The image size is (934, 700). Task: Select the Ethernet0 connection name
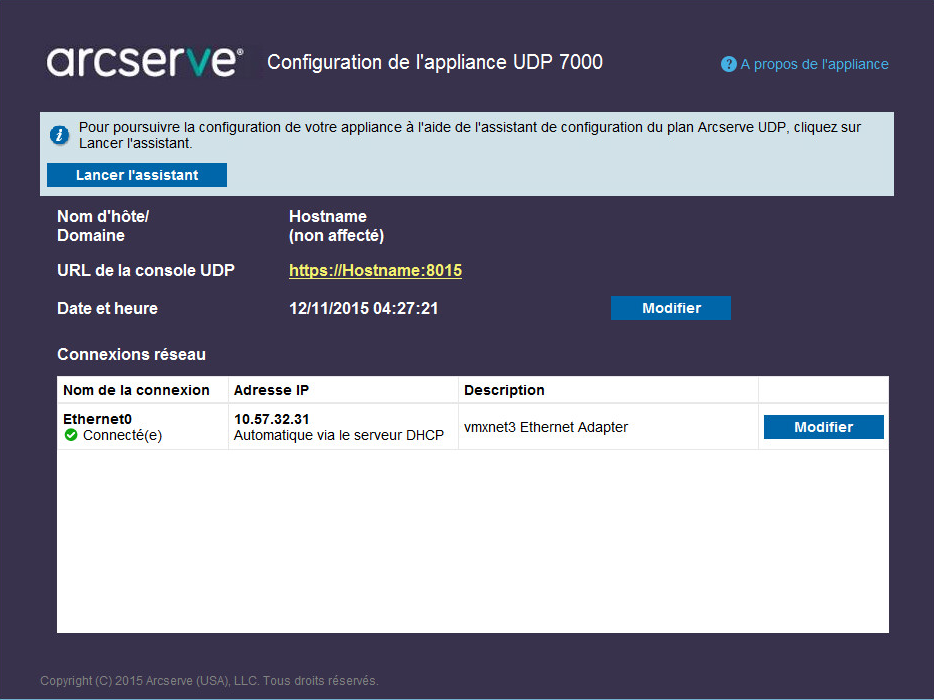(98, 419)
